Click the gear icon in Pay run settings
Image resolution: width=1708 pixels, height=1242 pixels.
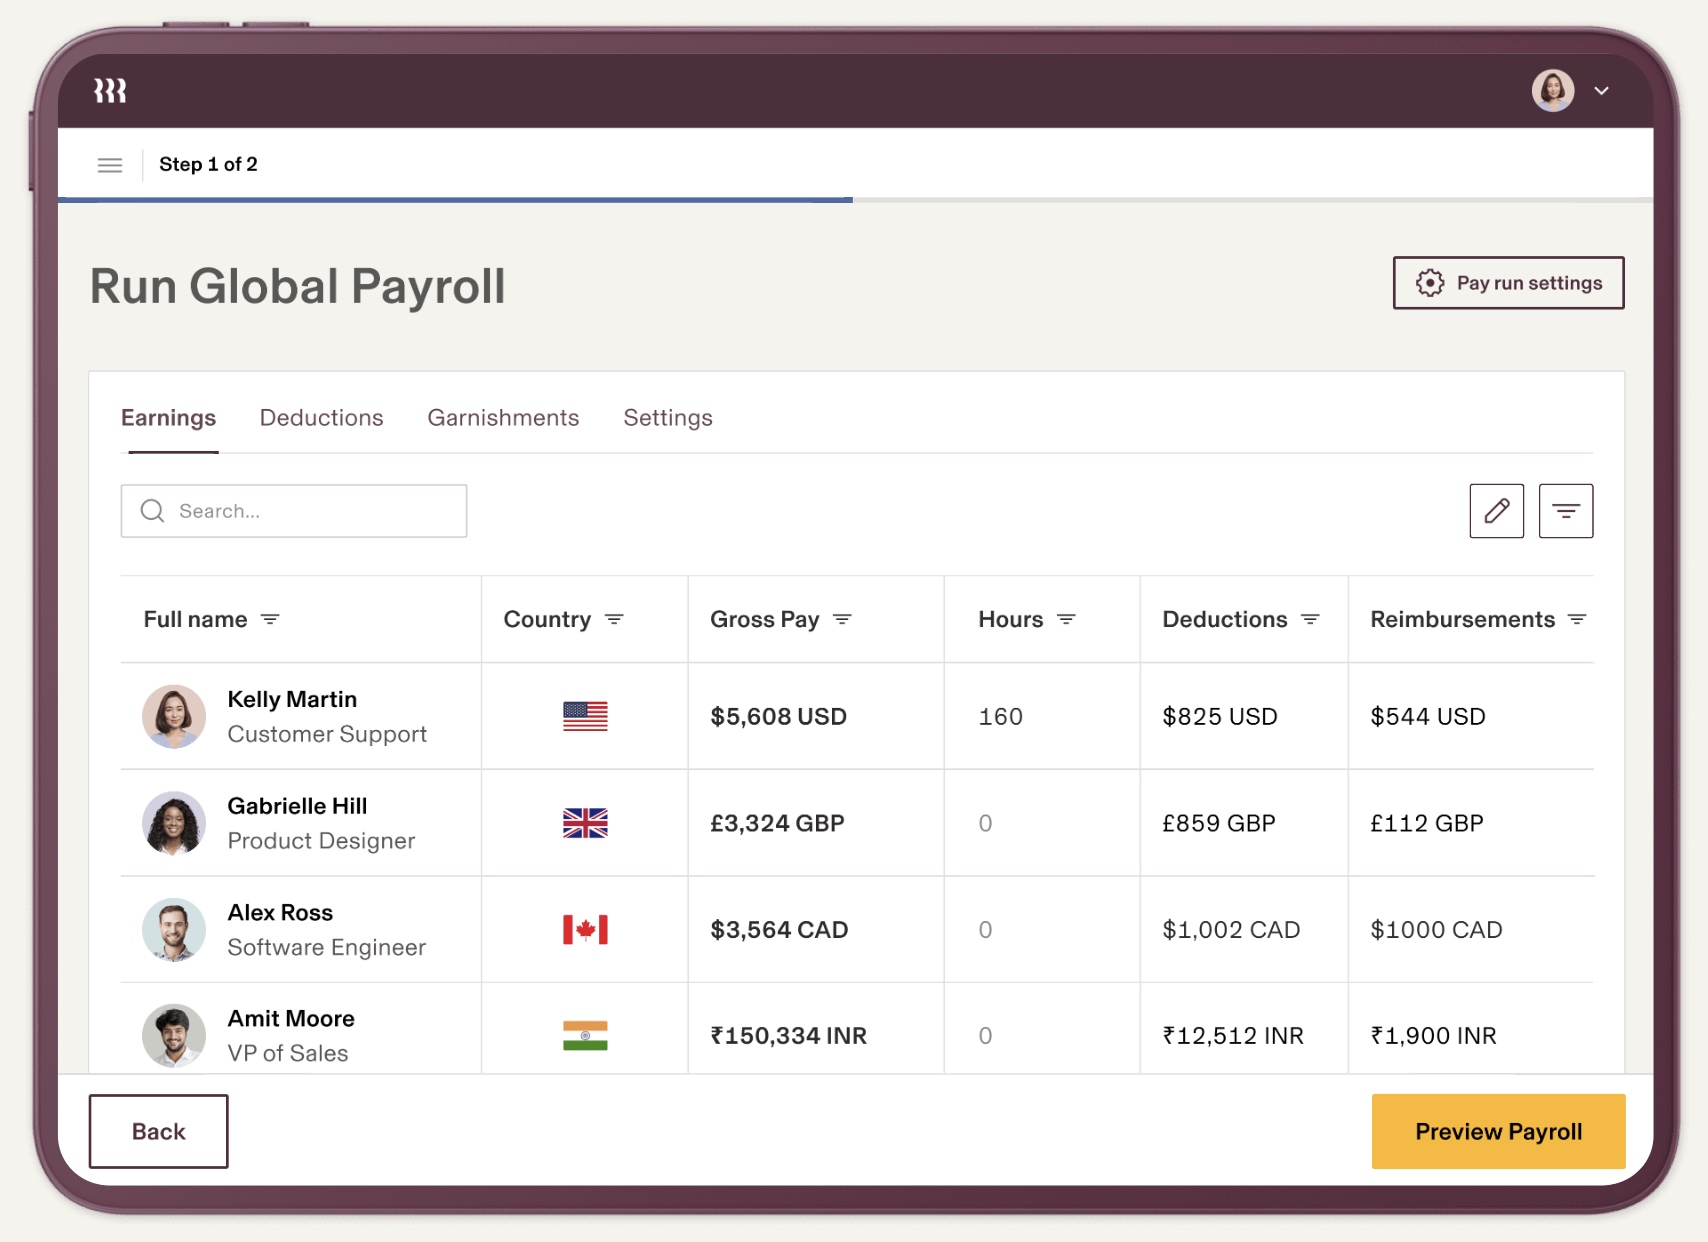(1430, 282)
